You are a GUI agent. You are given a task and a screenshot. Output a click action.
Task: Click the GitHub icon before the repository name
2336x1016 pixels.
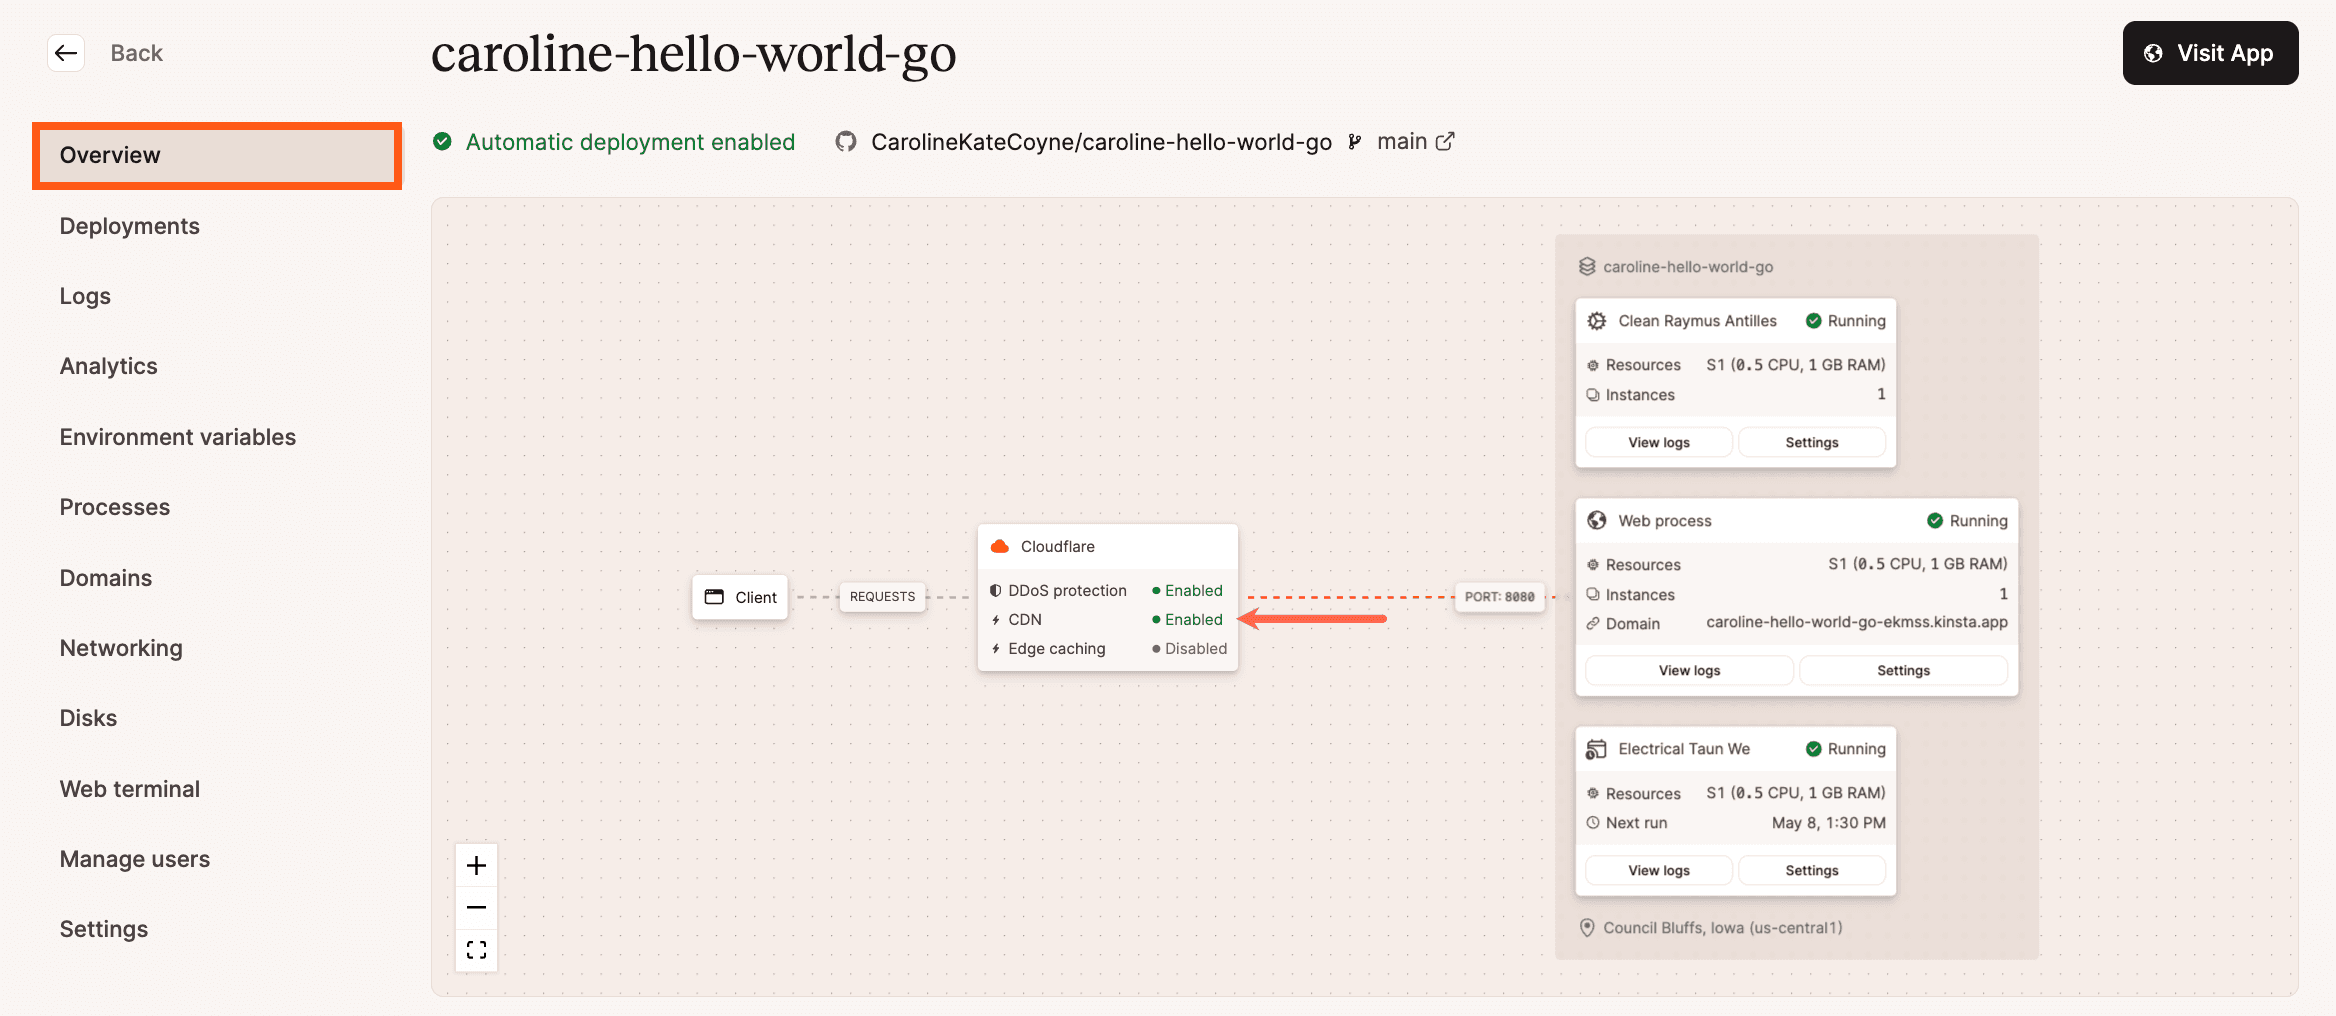[845, 142]
